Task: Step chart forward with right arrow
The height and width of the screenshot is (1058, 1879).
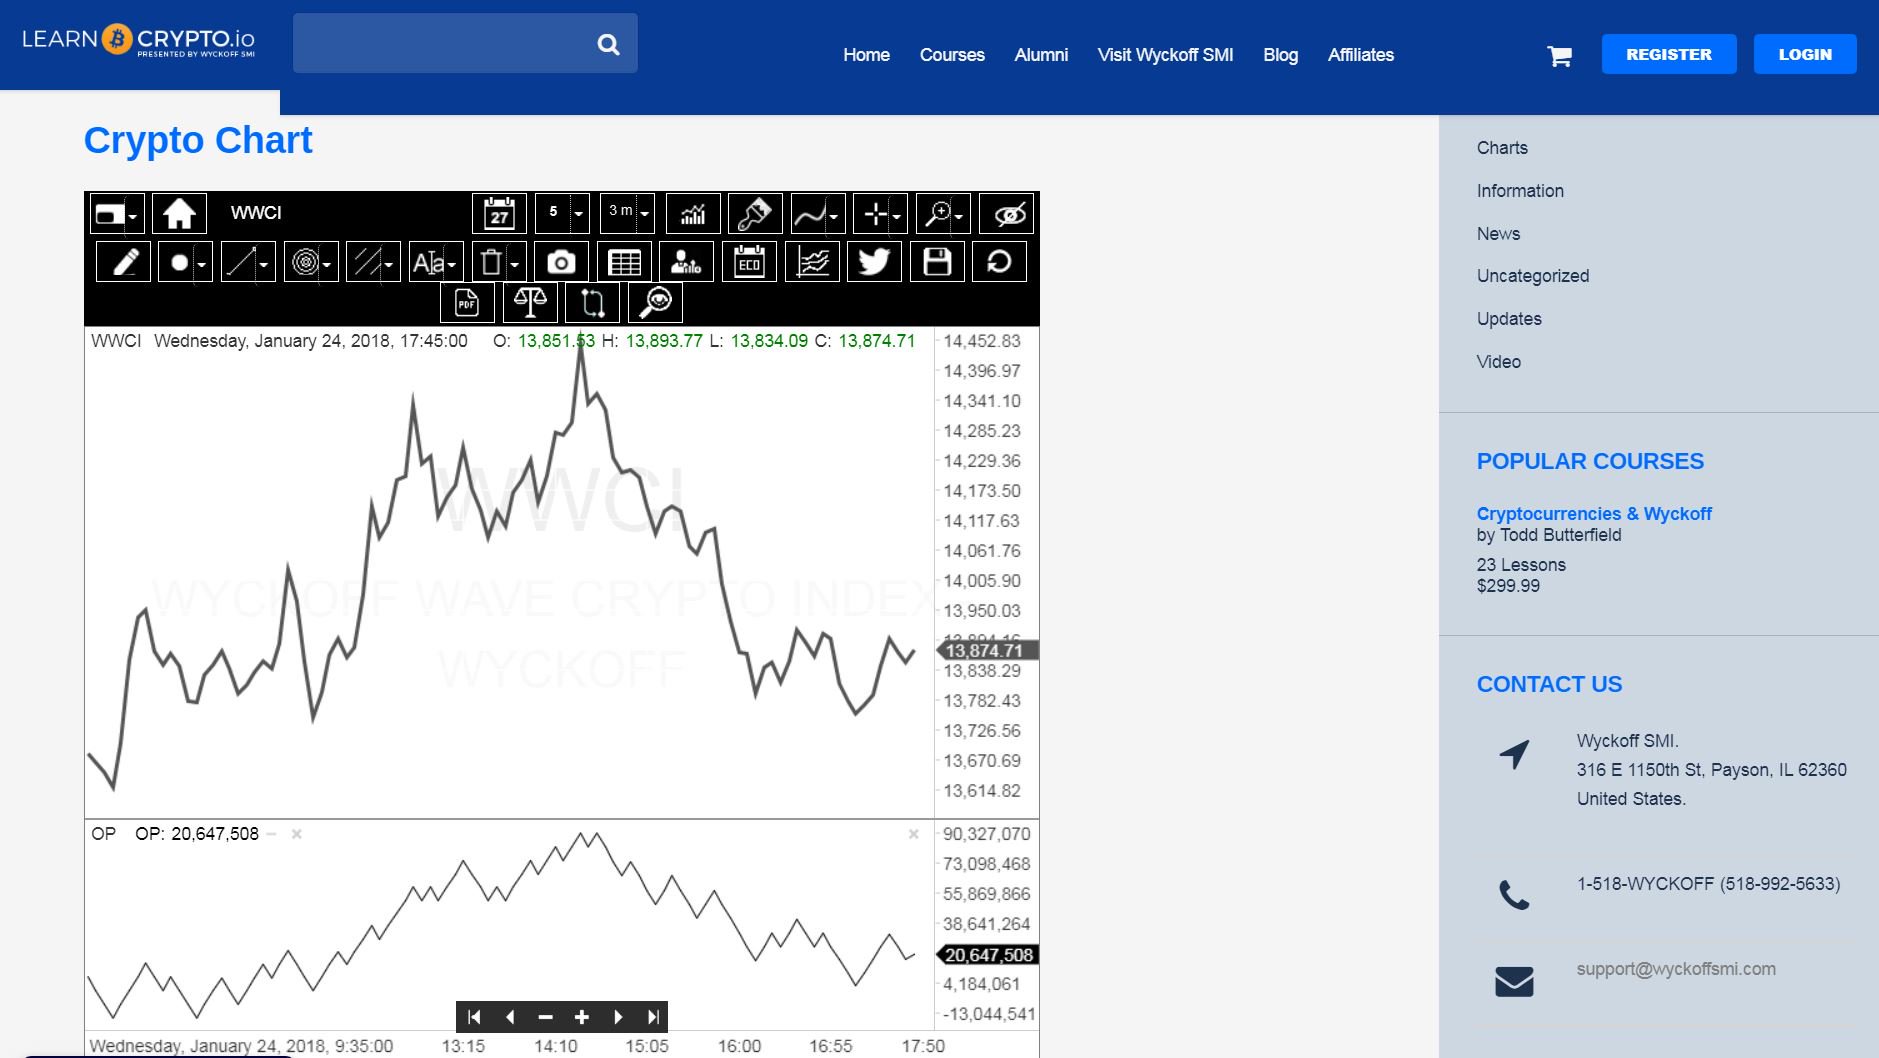Action: click(x=617, y=1017)
